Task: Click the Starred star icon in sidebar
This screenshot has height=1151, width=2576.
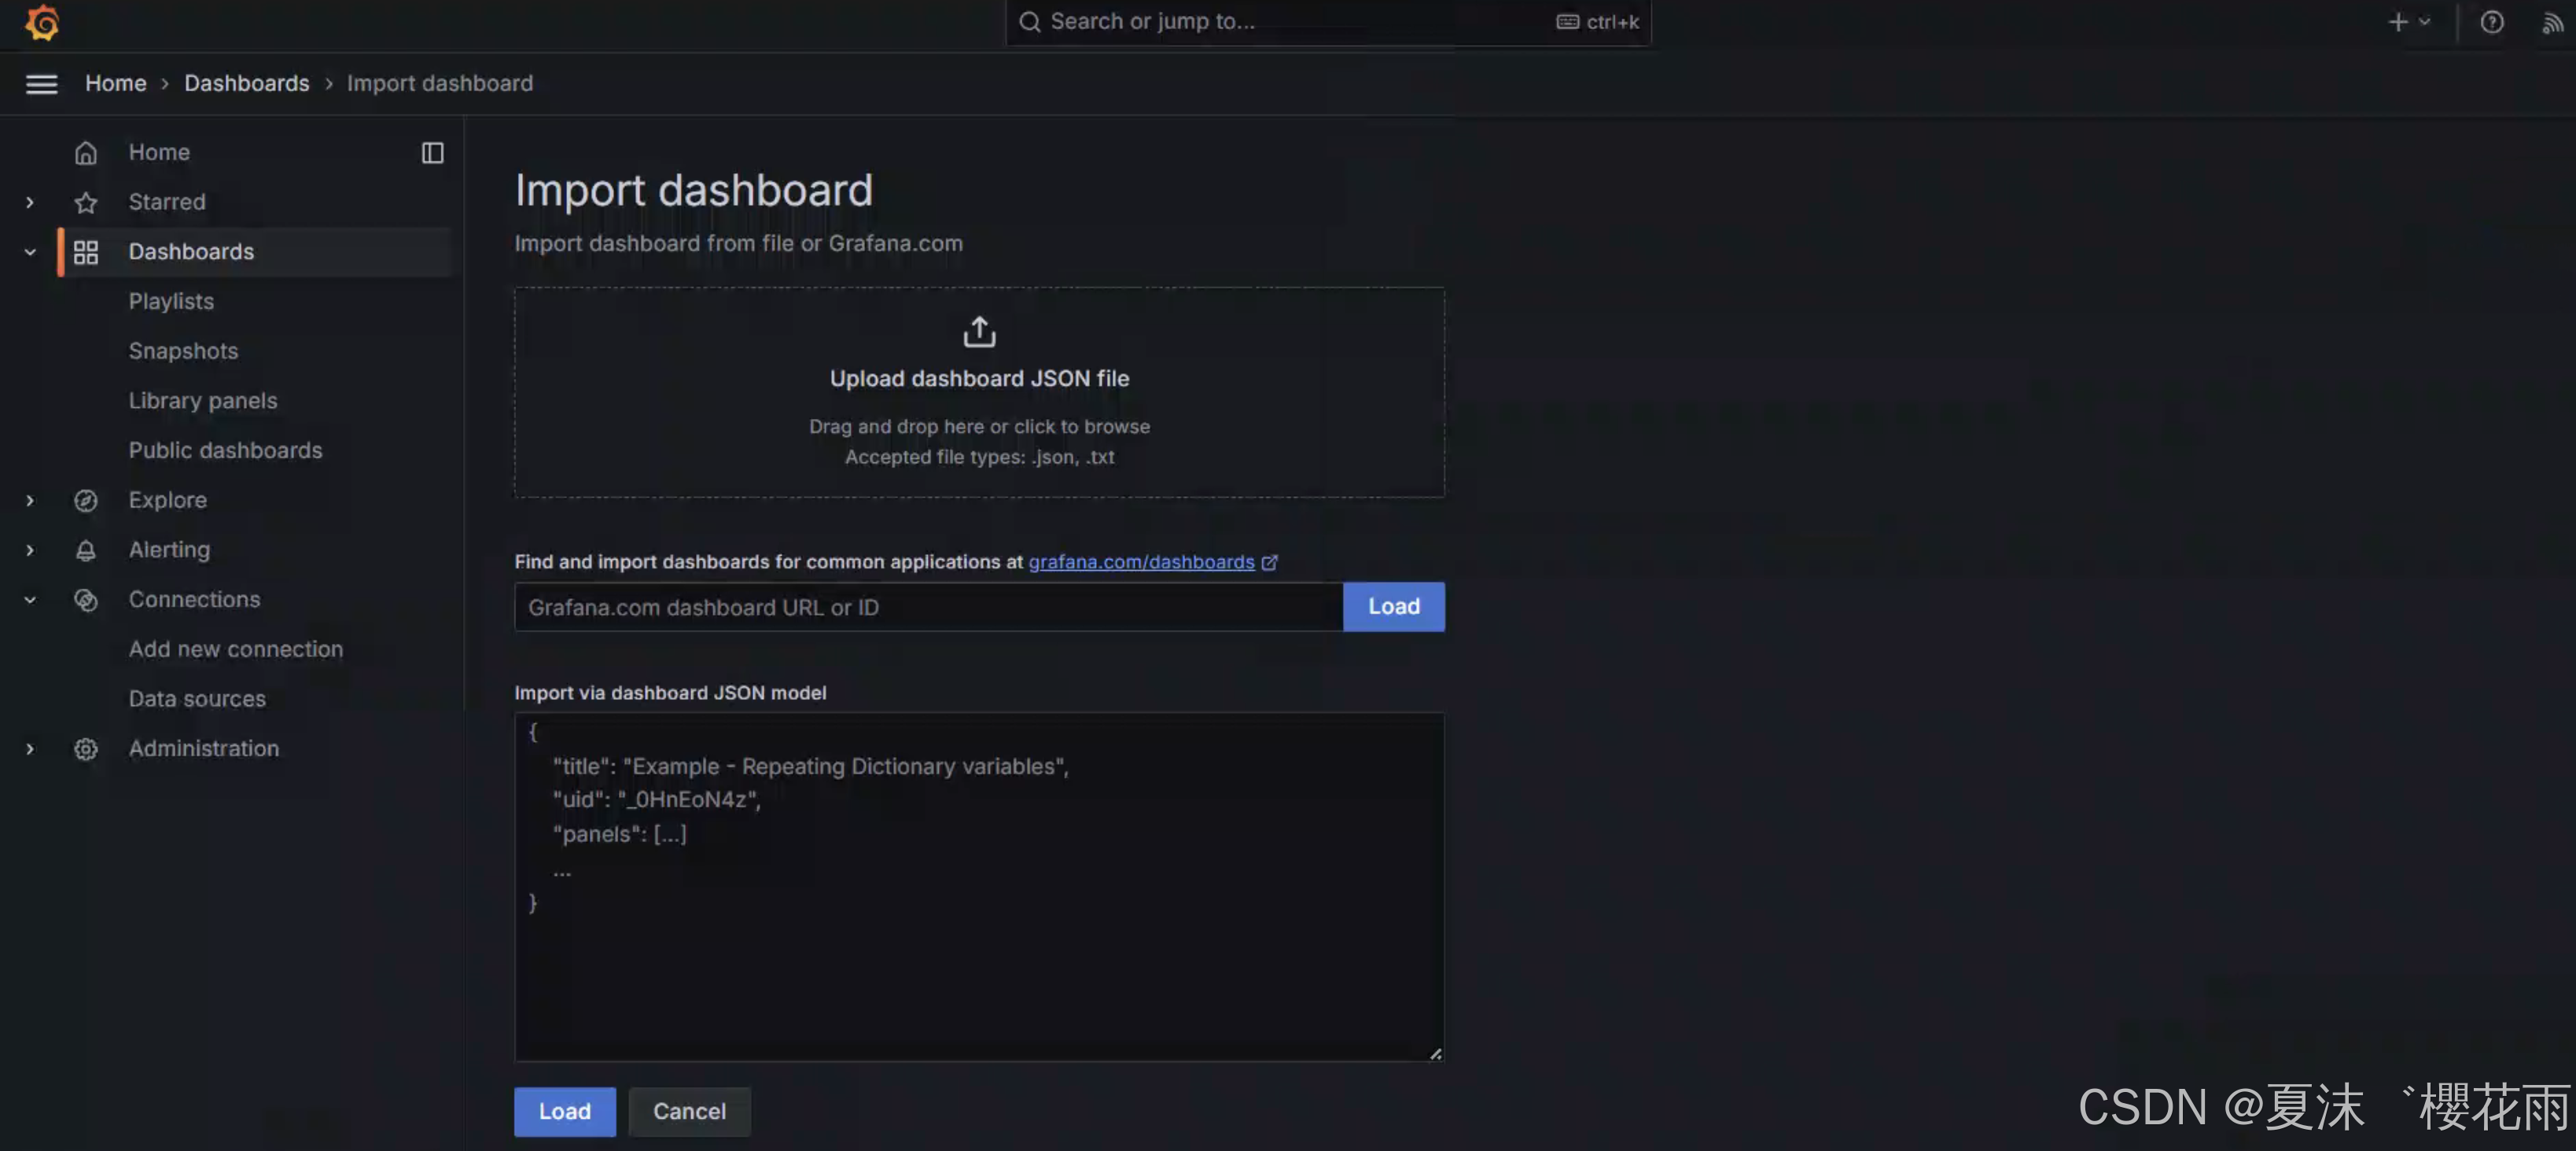Action: click(x=86, y=201)
